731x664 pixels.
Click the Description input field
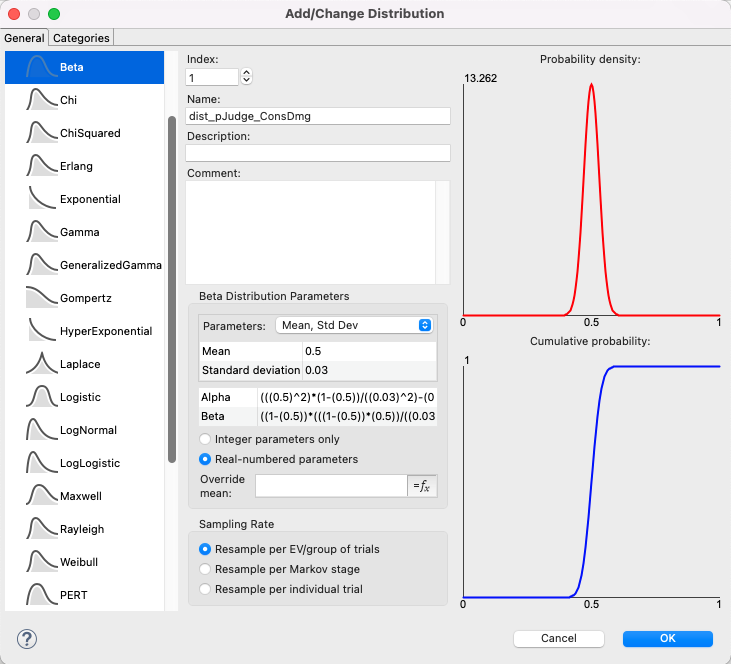[318, 153]
